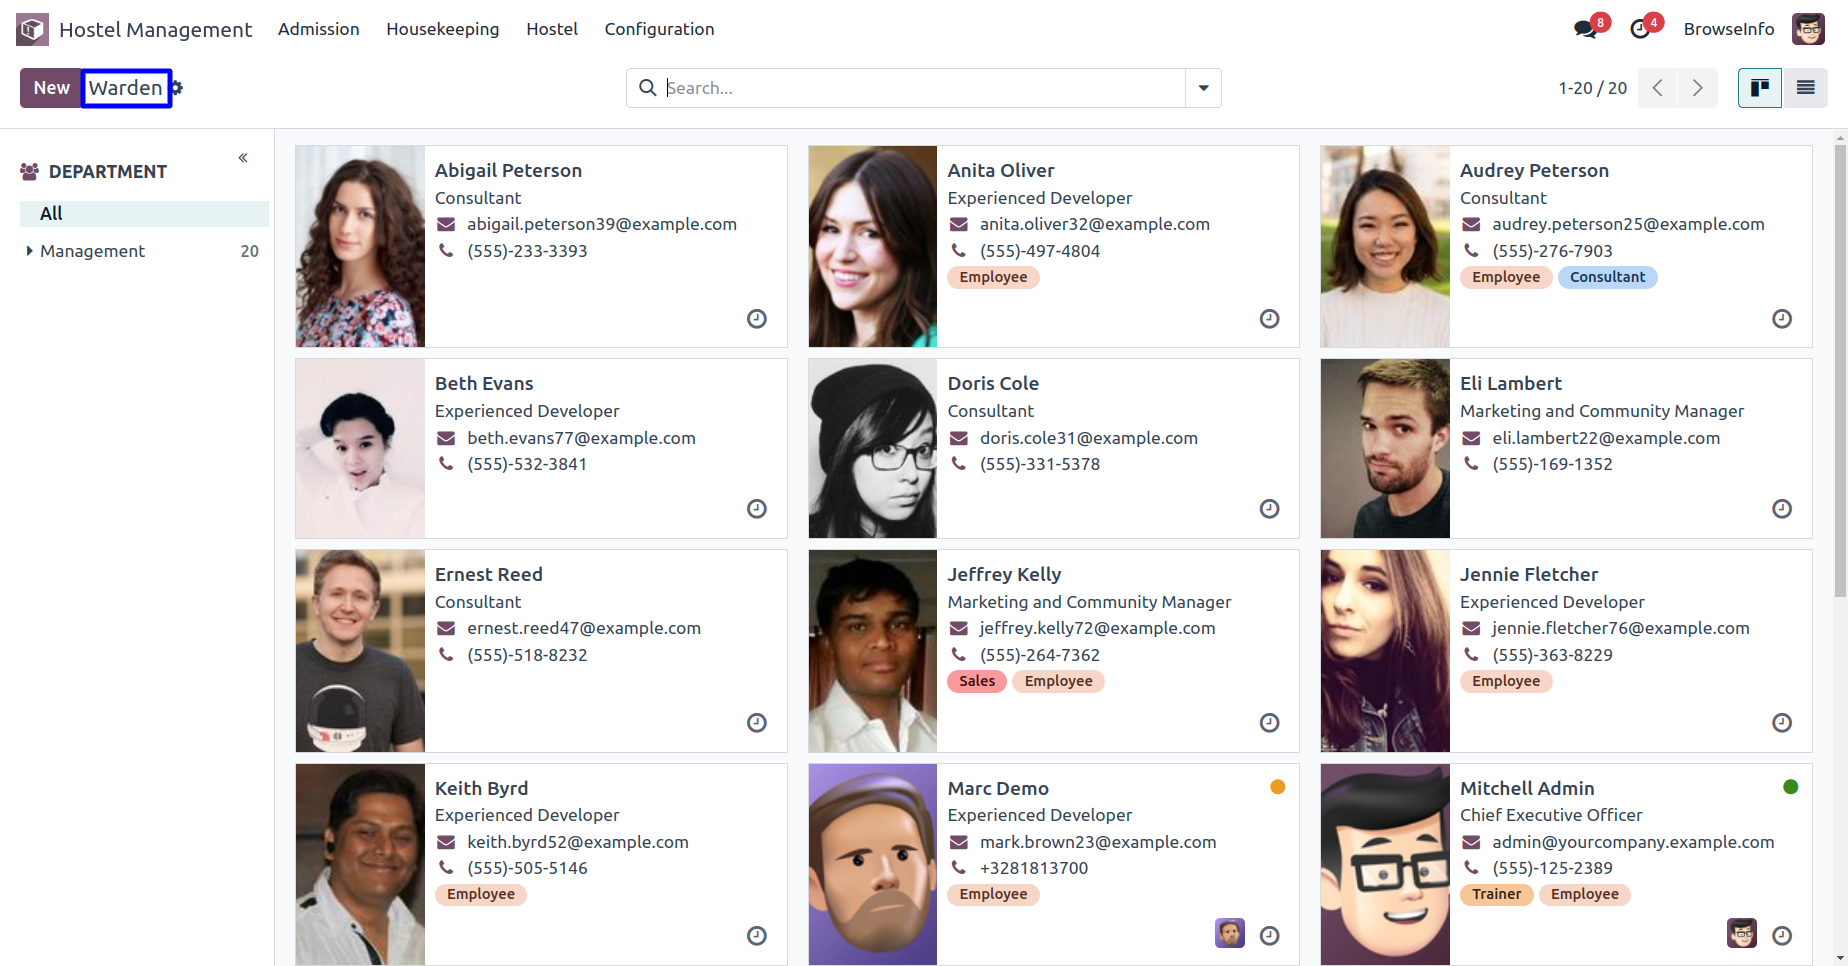Open activity clock on Beth Evans card
Image resolution: width=1848 pixels, height=966 pixels.
757,509
